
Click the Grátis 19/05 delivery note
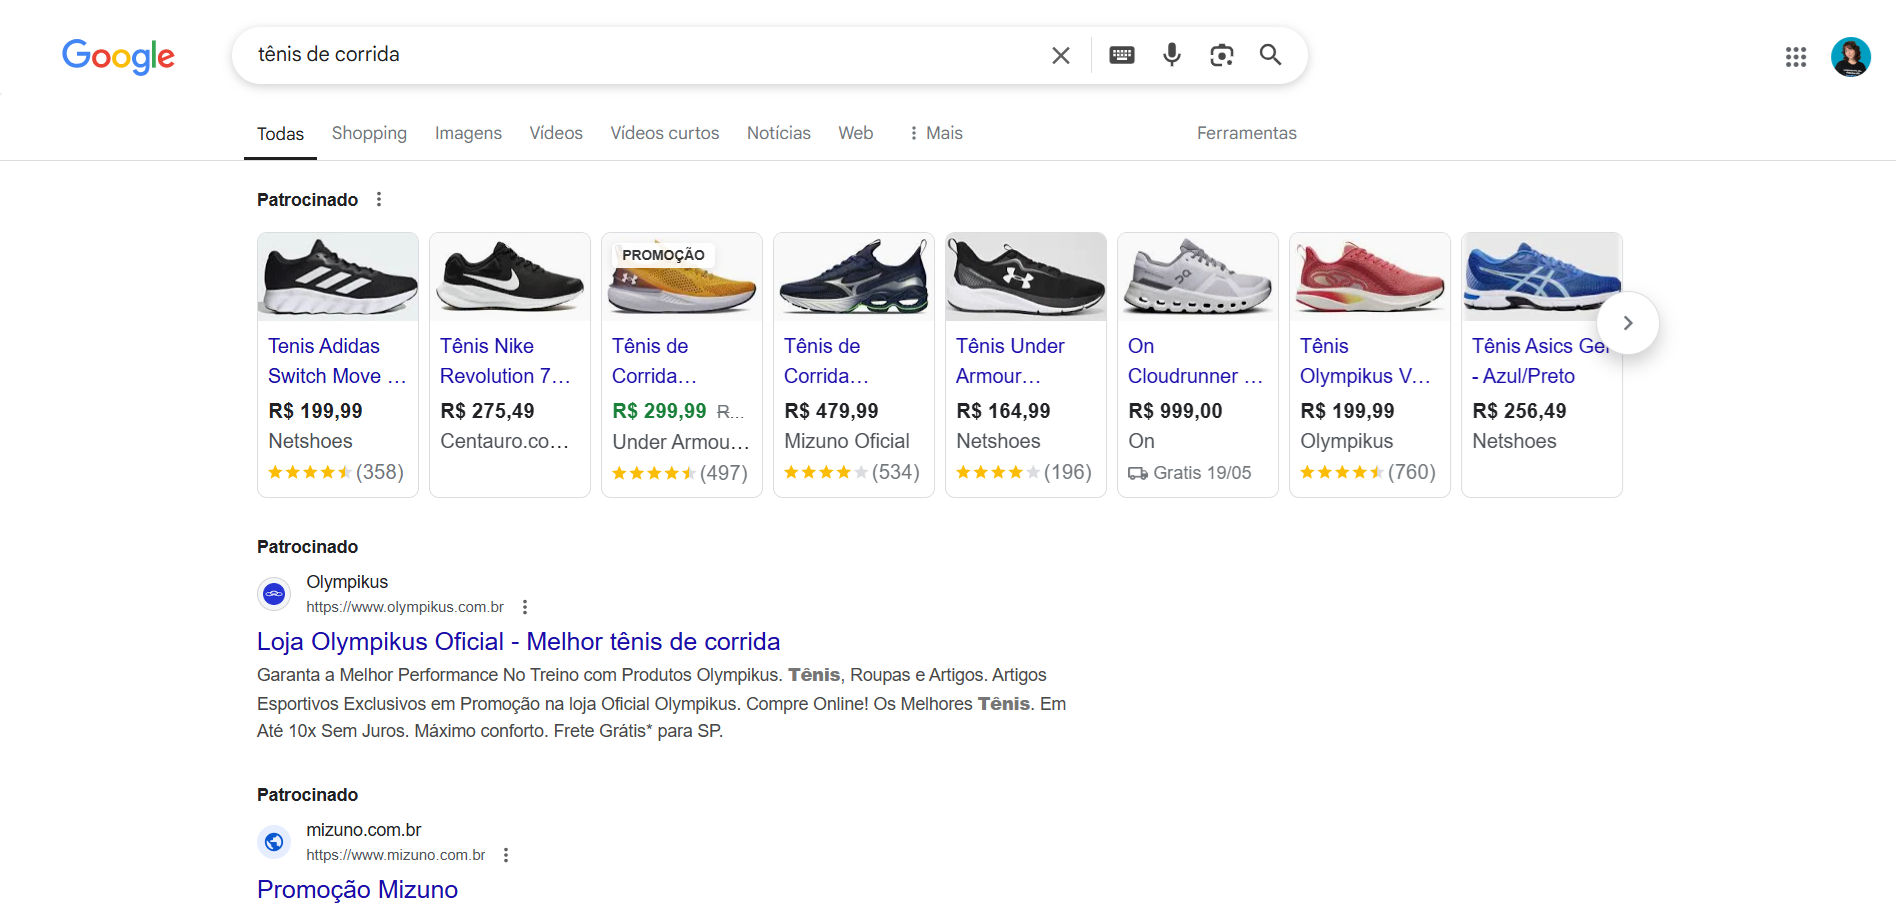(x=1190, y=473)
